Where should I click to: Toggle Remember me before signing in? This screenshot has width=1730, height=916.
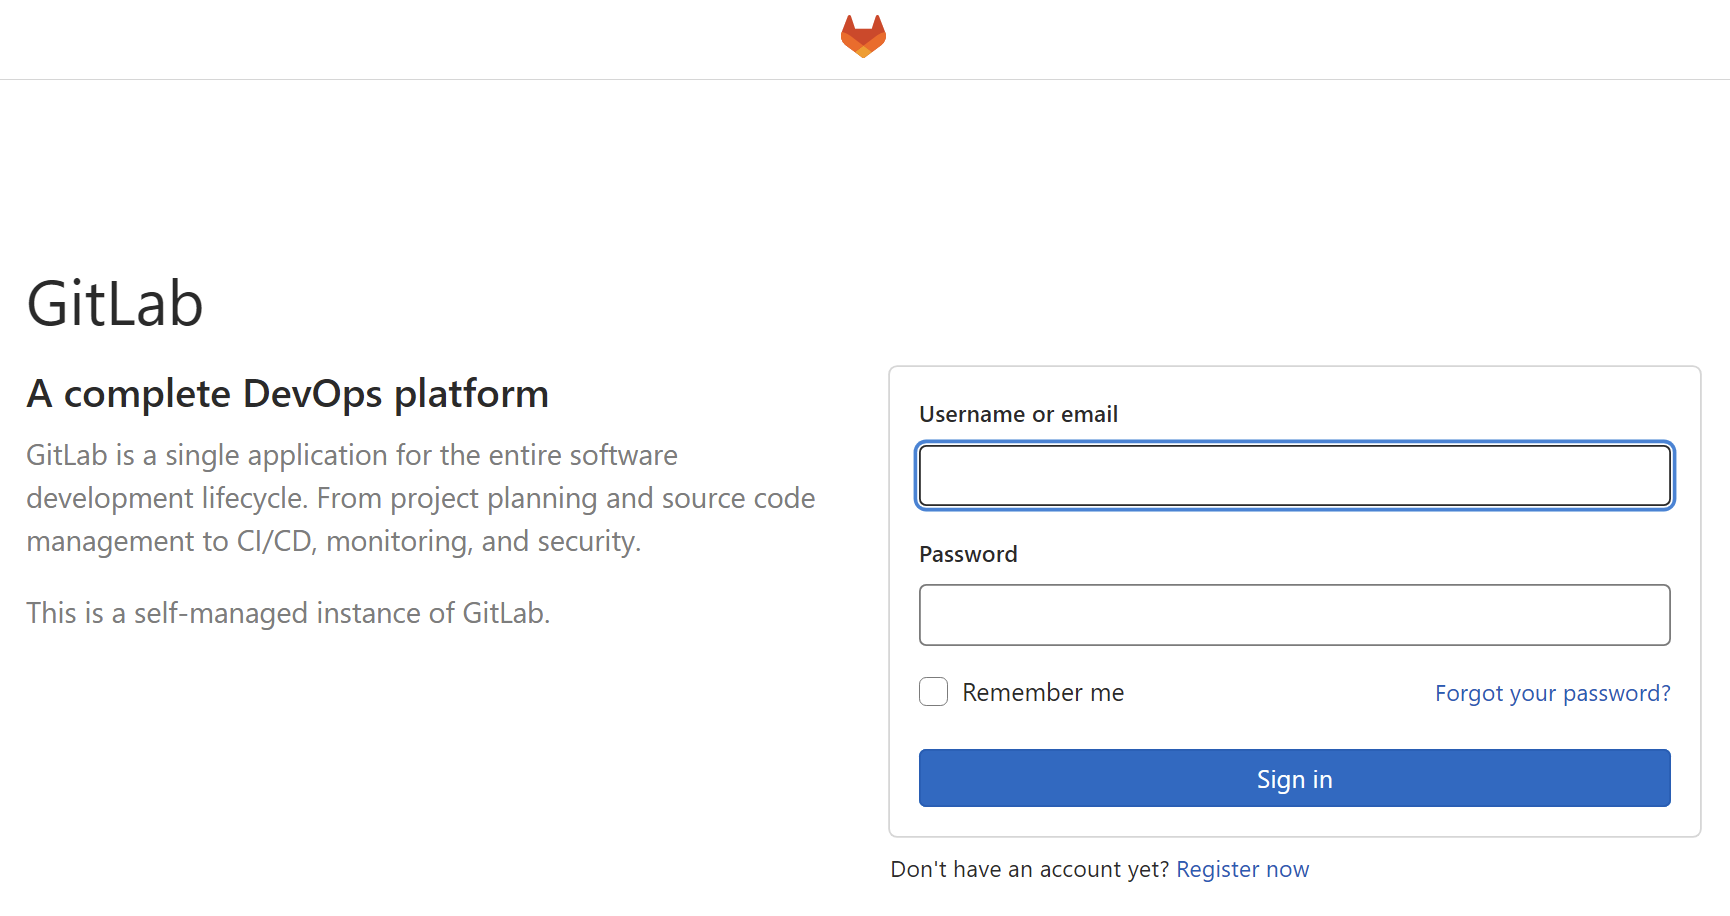coord(932,691)
